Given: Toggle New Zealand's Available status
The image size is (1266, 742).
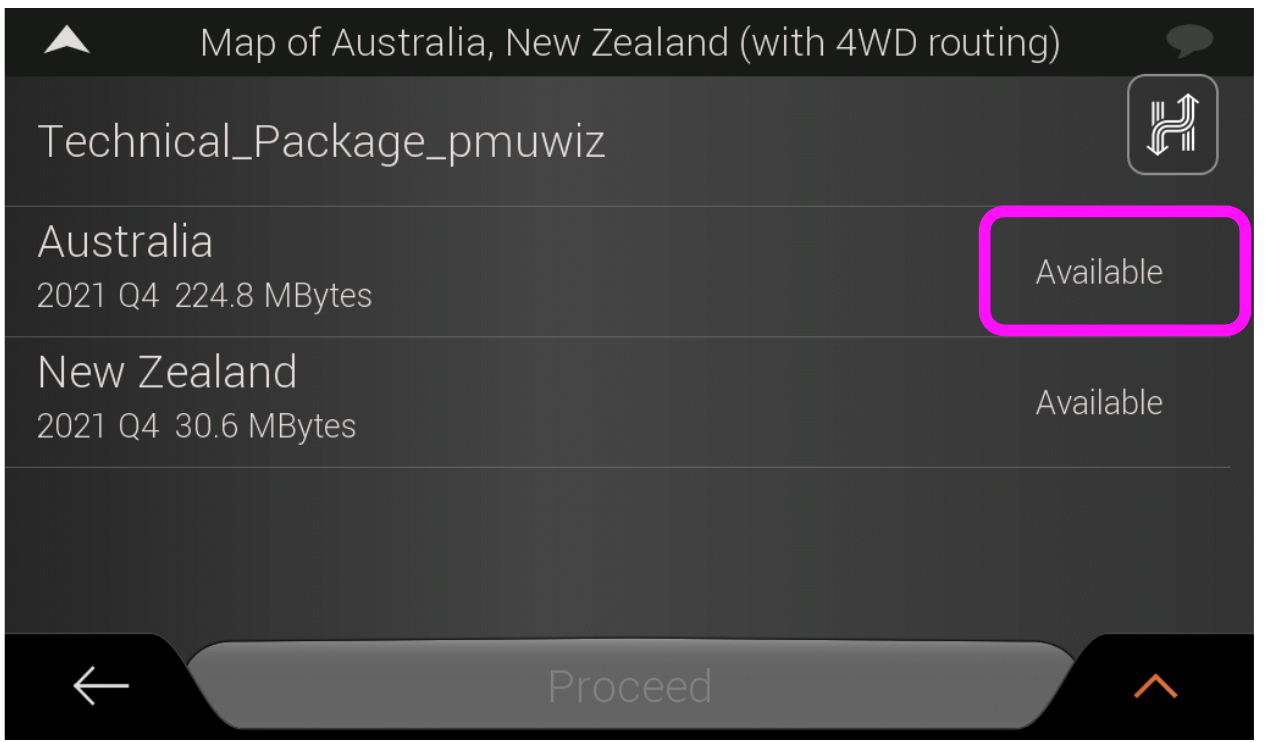Looking at the screenshot, I should tap(1099, 403).
